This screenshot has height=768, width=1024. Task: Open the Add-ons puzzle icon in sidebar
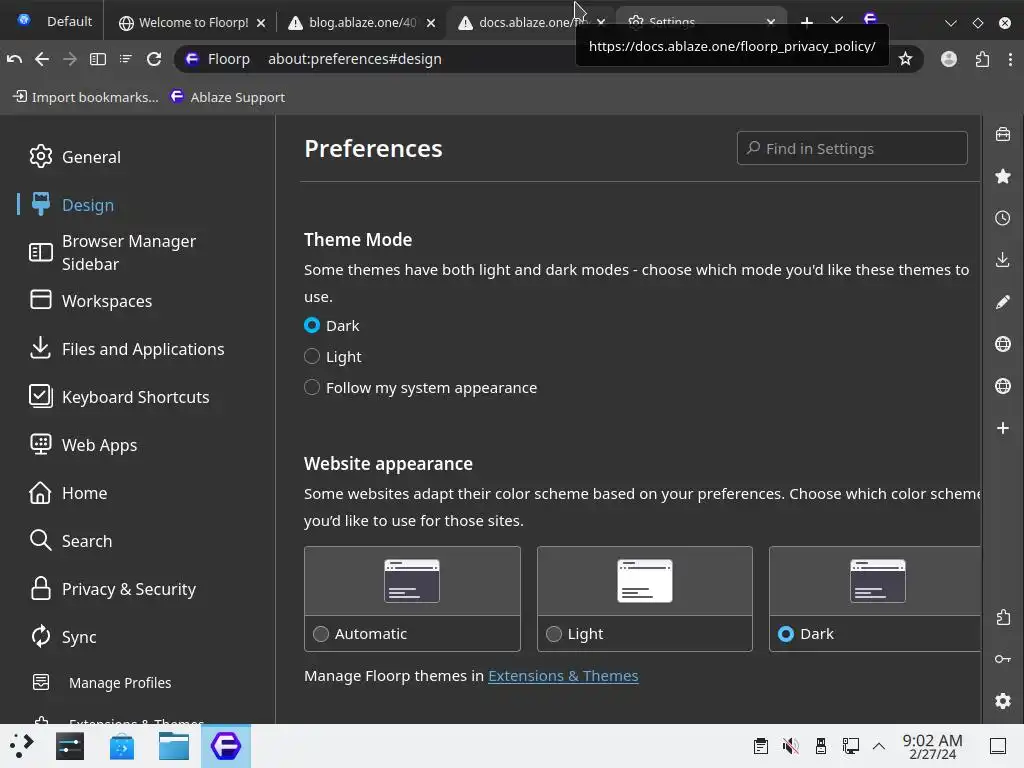point(1002,617)
